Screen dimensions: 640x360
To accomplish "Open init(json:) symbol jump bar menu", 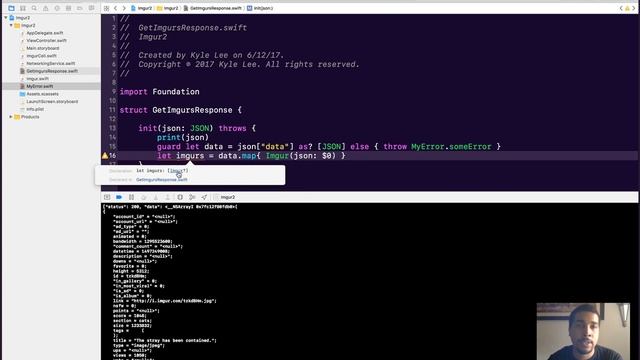I will (260, 8).
